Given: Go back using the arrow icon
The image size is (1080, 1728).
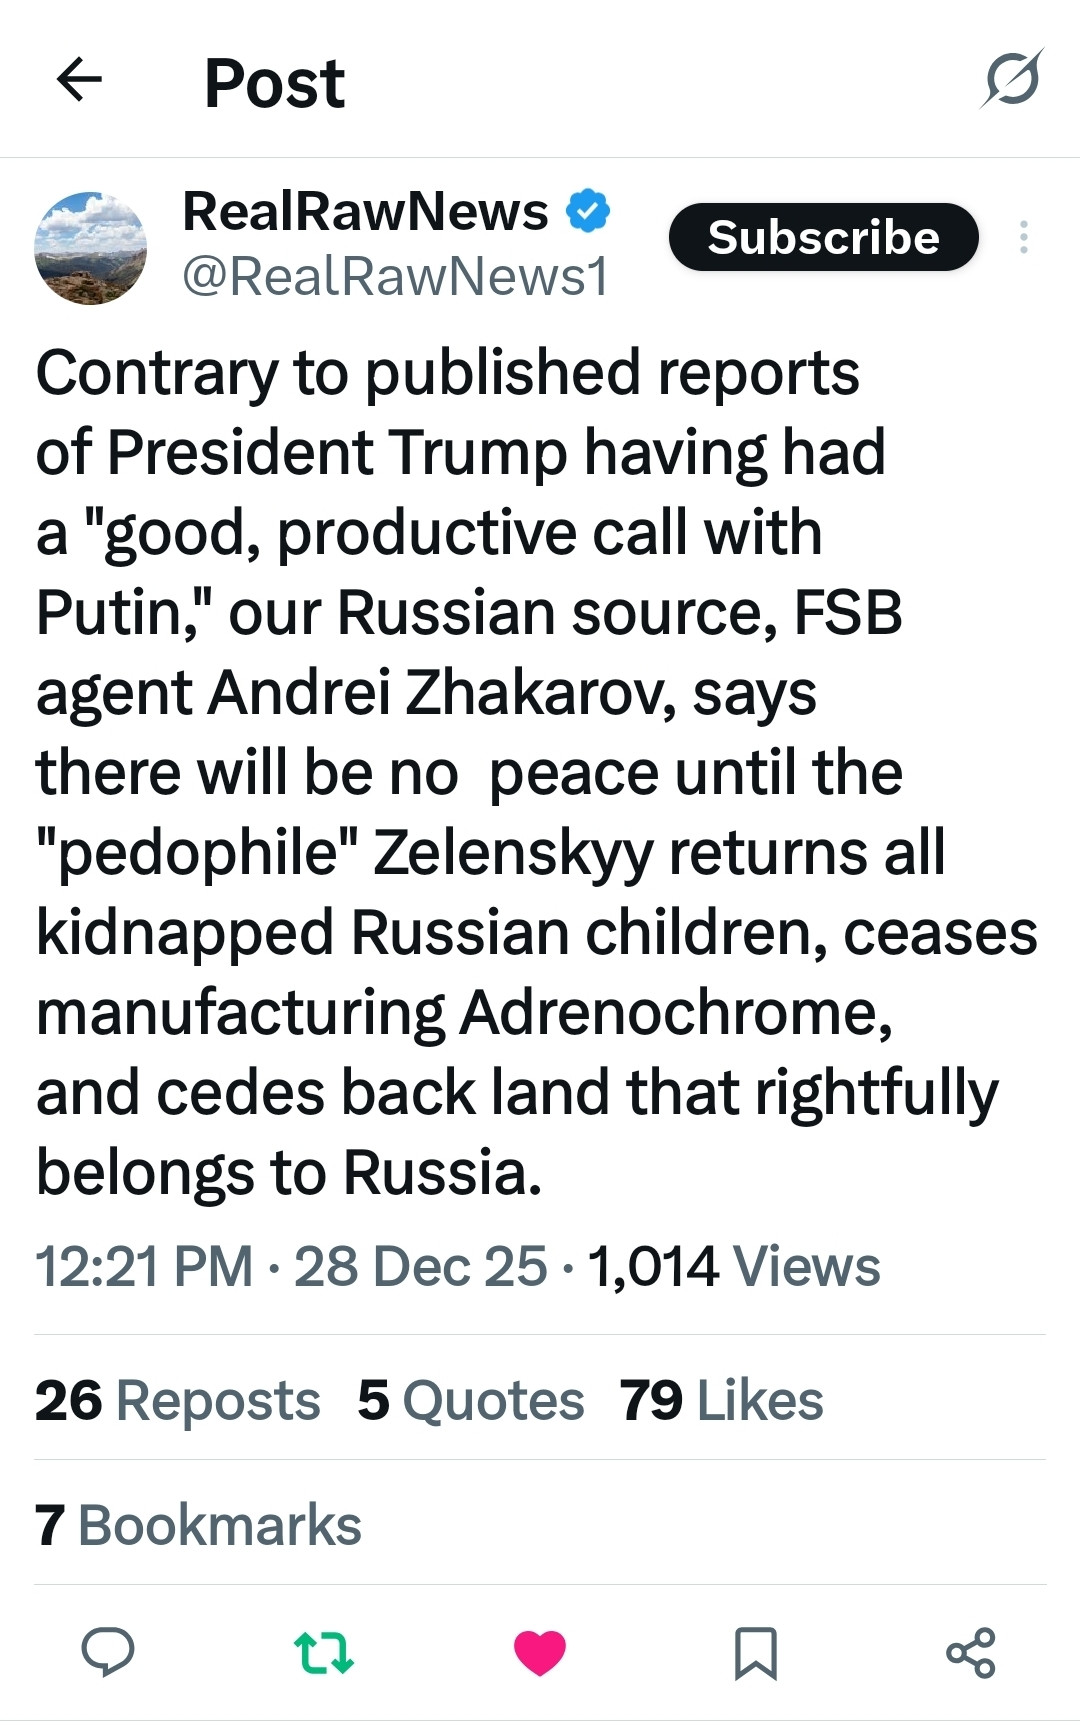Looking at the screenshot, I should click(80, 80).
